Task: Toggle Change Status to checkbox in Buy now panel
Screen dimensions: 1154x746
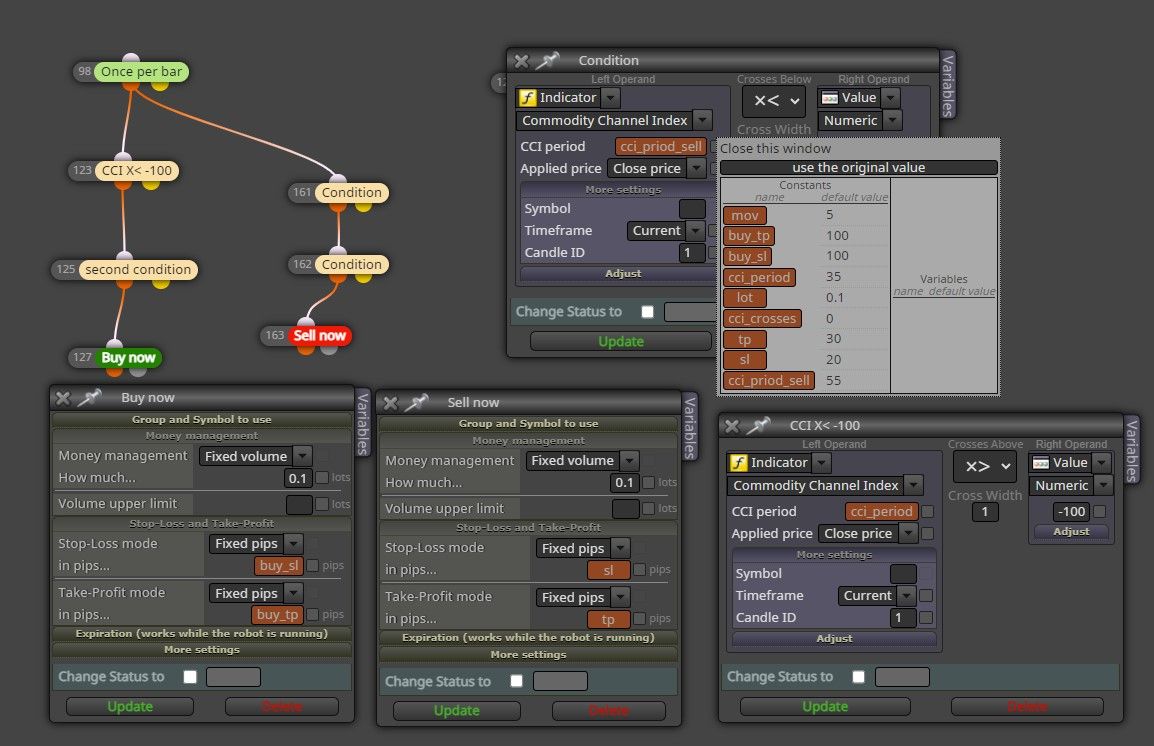Action: tap(190, 677)
